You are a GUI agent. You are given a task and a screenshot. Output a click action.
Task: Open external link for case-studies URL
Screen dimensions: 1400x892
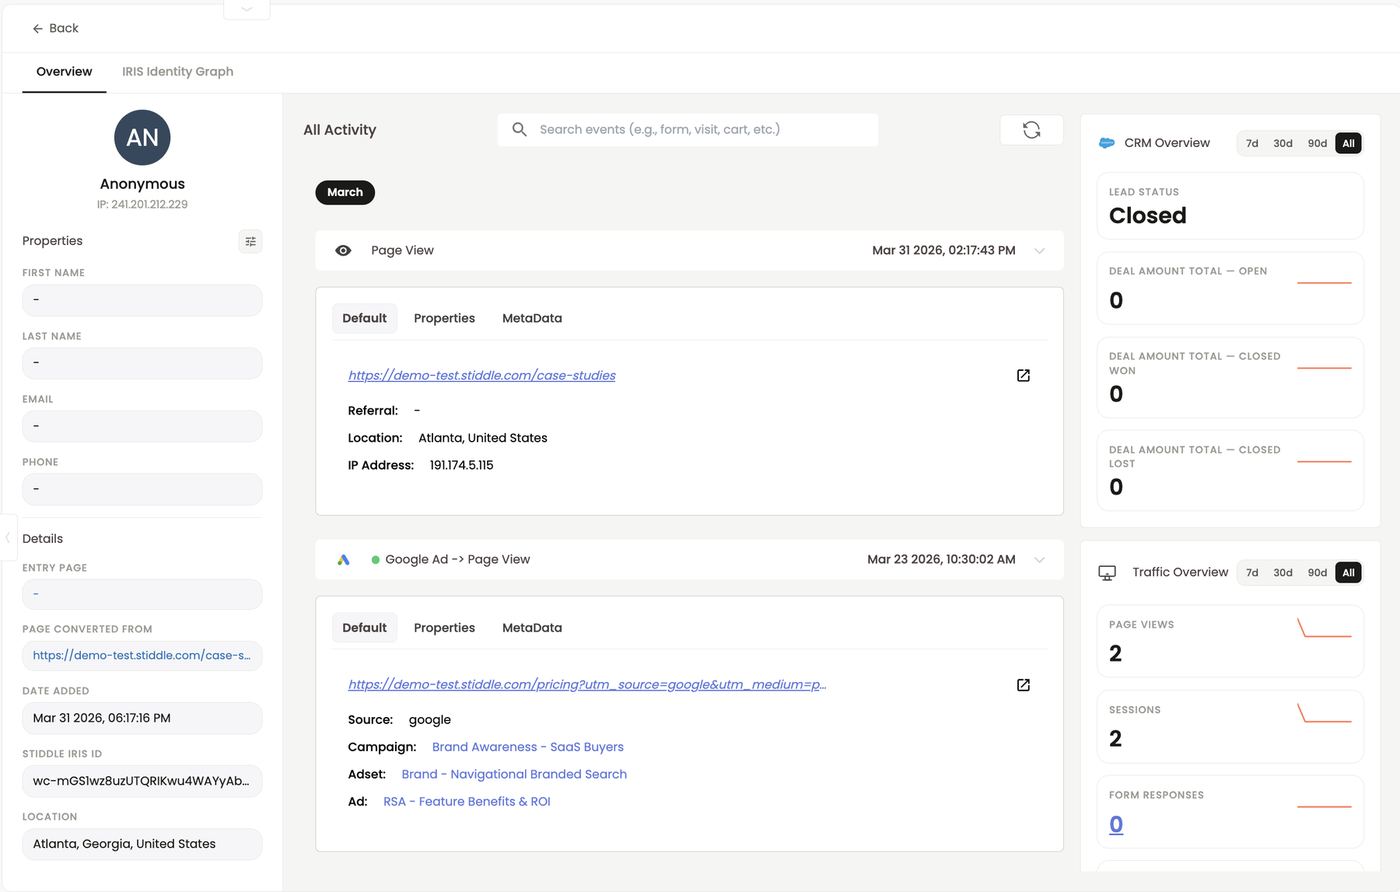(1023, 376)
